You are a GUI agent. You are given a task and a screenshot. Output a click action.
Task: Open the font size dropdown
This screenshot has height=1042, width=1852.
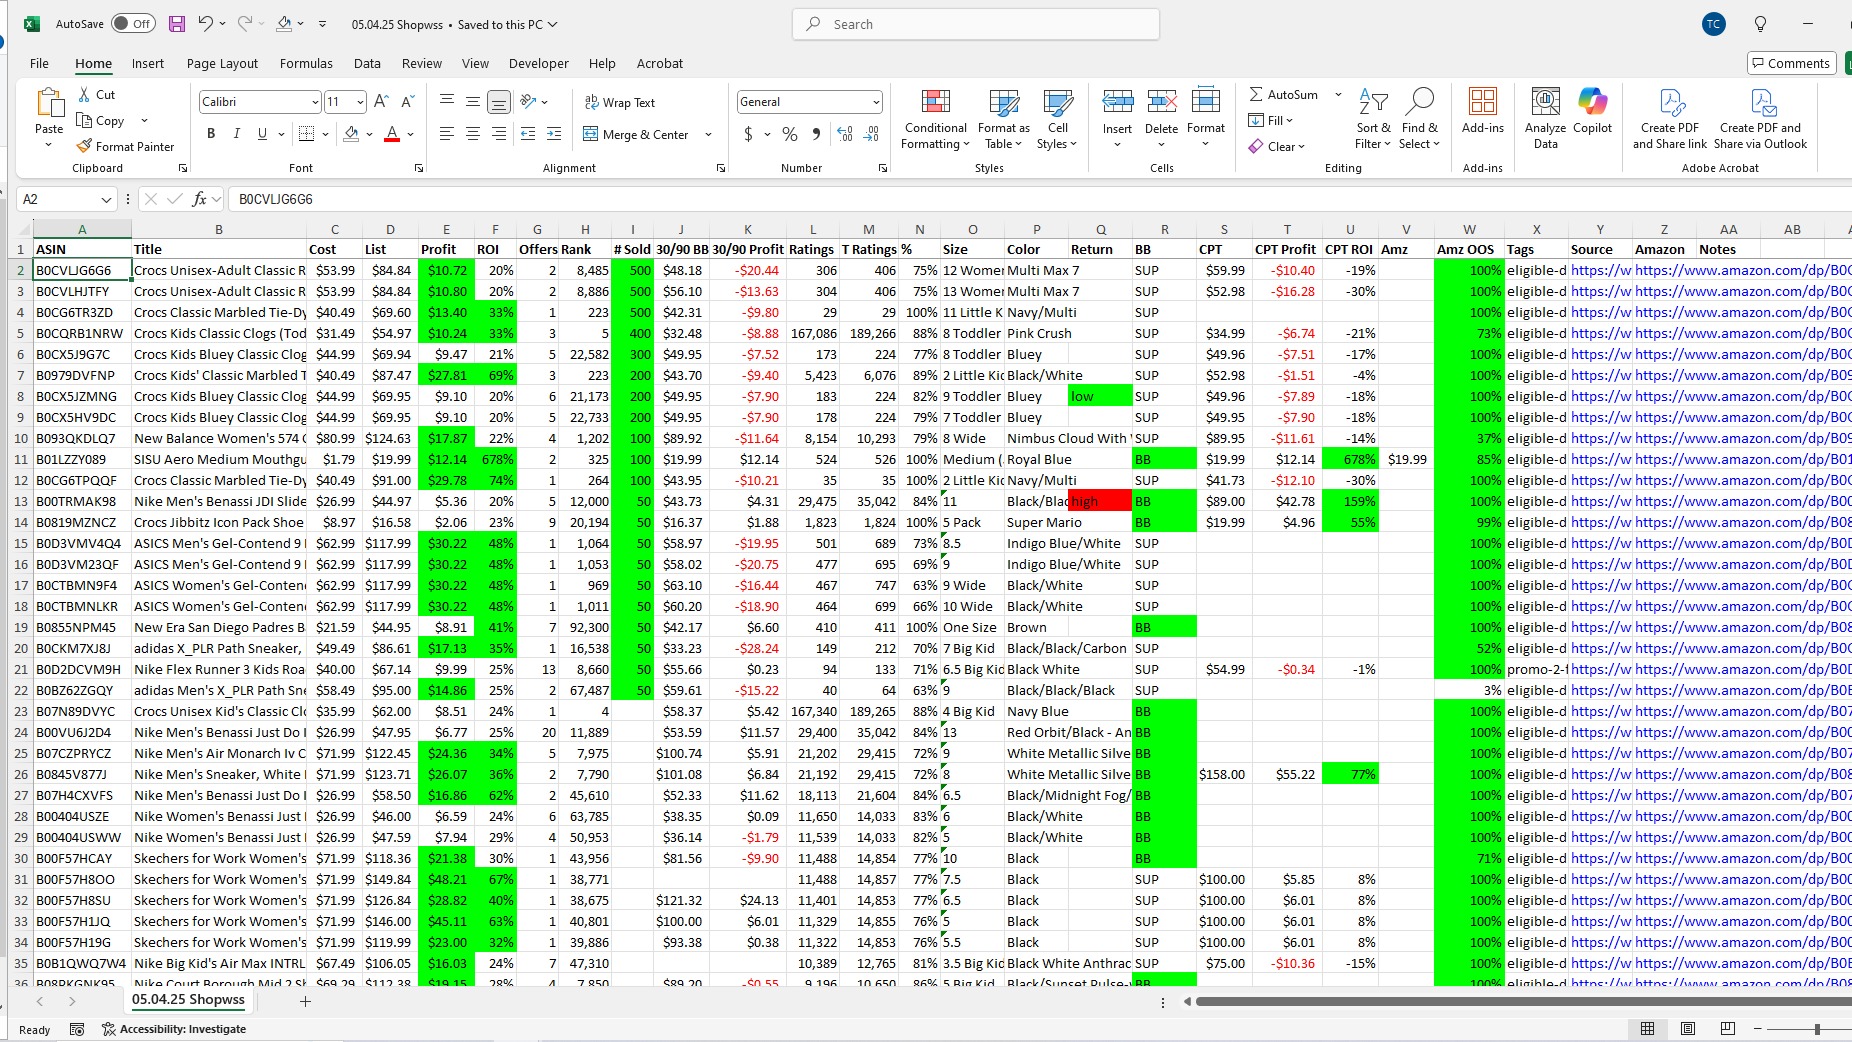pos(360,102)
